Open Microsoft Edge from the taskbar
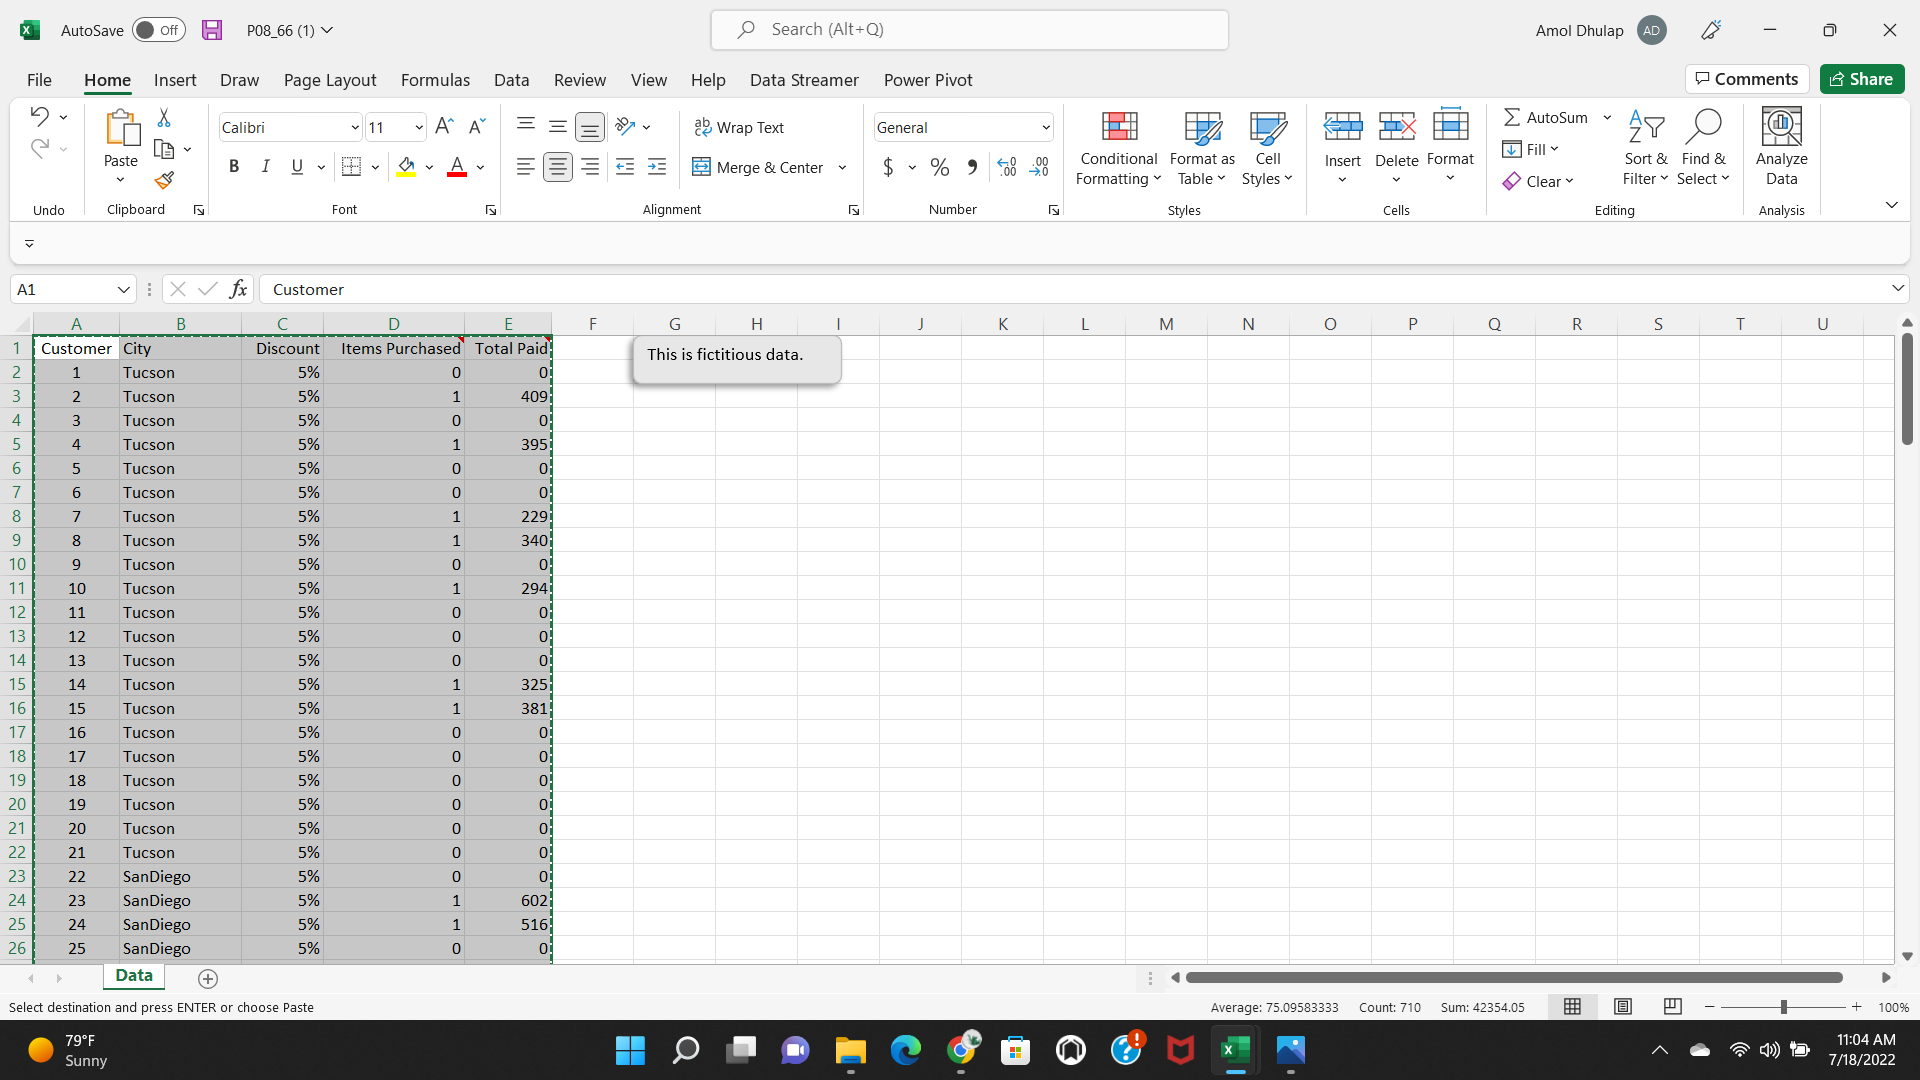 pyautogui.click(x=905, y=1050)
